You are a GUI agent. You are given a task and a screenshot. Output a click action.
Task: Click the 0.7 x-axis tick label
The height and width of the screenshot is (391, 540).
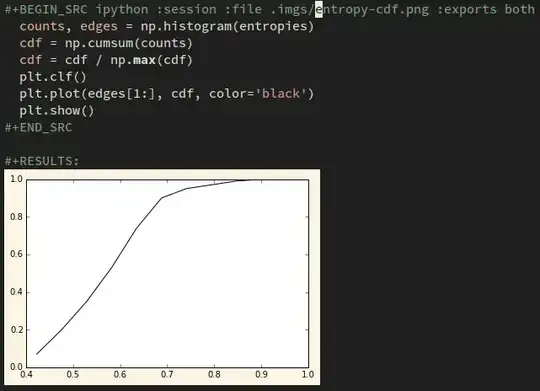[x=167, y=374]
